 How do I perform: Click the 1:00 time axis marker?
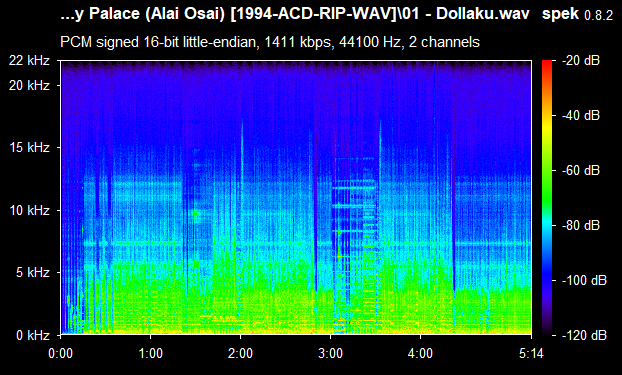[x=150, y=353]
